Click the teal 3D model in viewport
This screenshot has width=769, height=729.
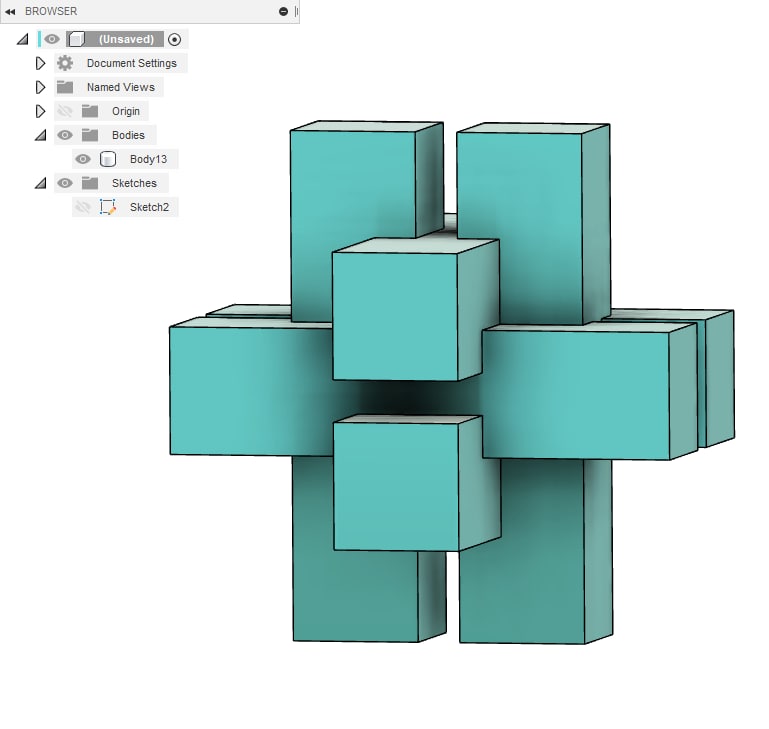coord(451,383)
